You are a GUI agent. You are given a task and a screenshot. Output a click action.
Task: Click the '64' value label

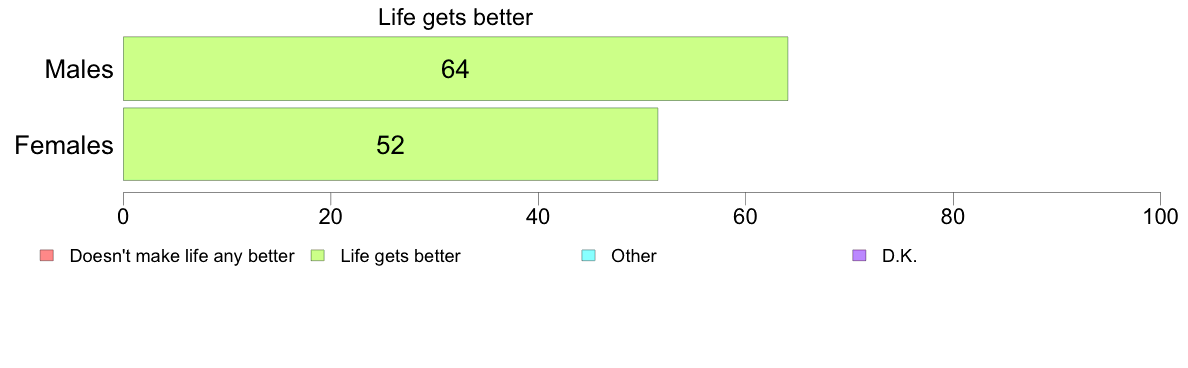tap(455, 70)
